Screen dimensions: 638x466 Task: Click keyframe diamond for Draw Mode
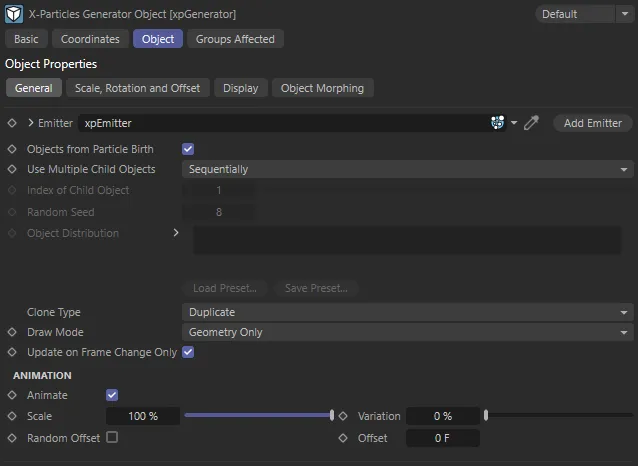(x=12, y=332)
